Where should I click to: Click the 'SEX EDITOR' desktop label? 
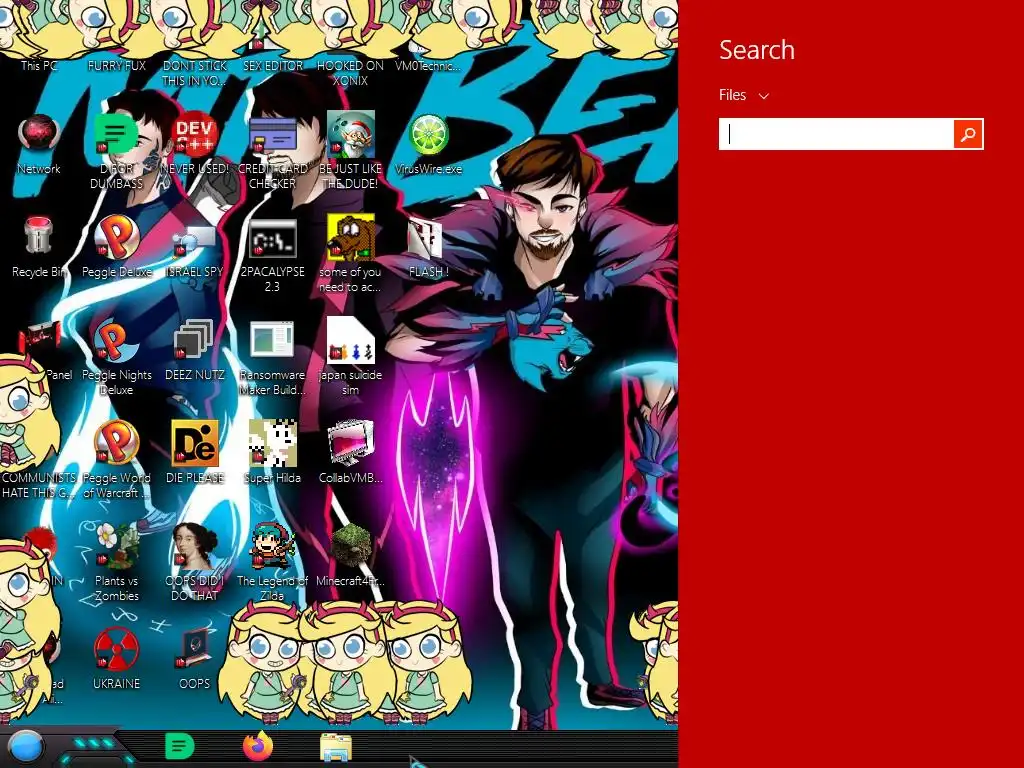point(272,66)
